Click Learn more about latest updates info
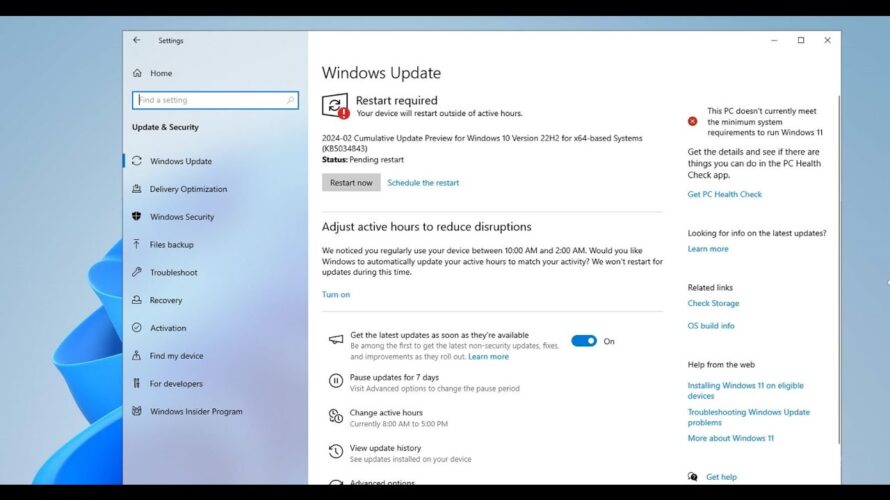 (x=708, y=249)
